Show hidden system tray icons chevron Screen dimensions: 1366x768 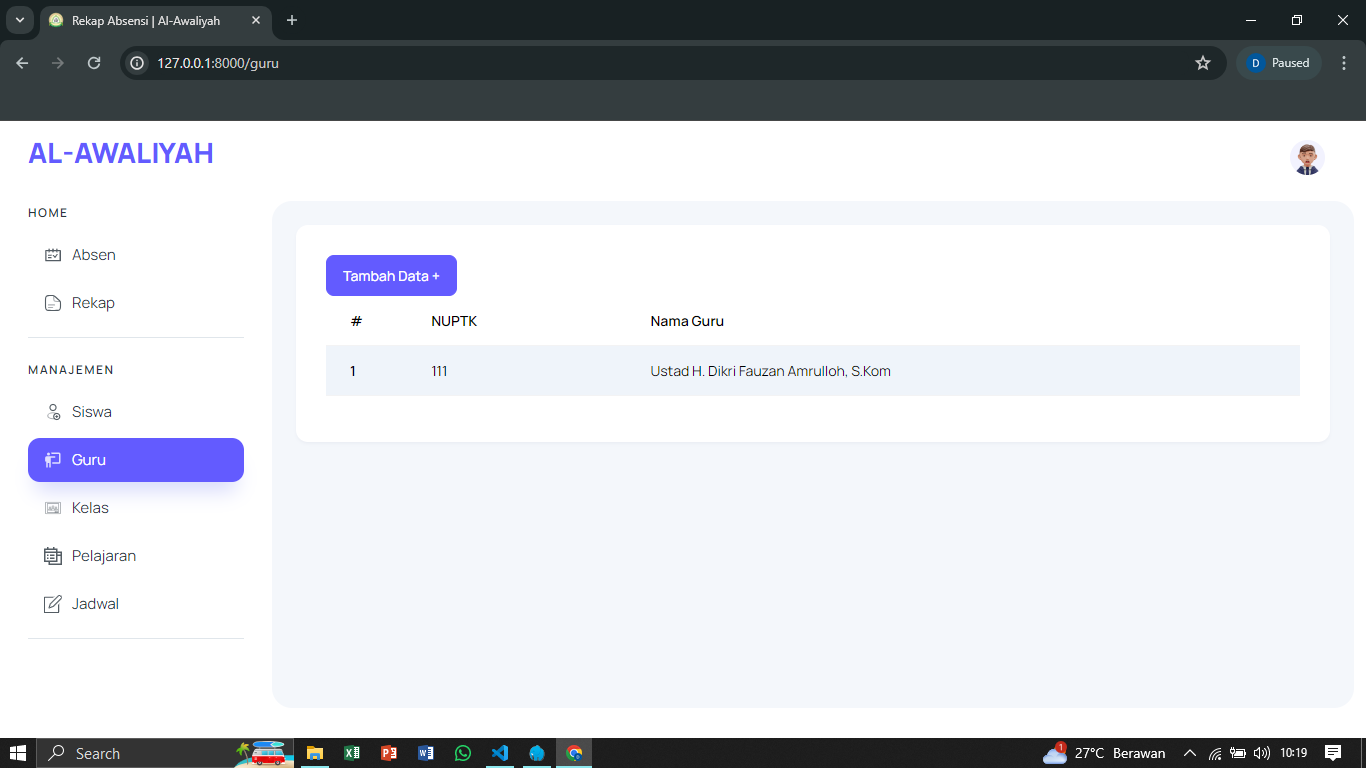pyautogui.click(x=1189, y=753)
